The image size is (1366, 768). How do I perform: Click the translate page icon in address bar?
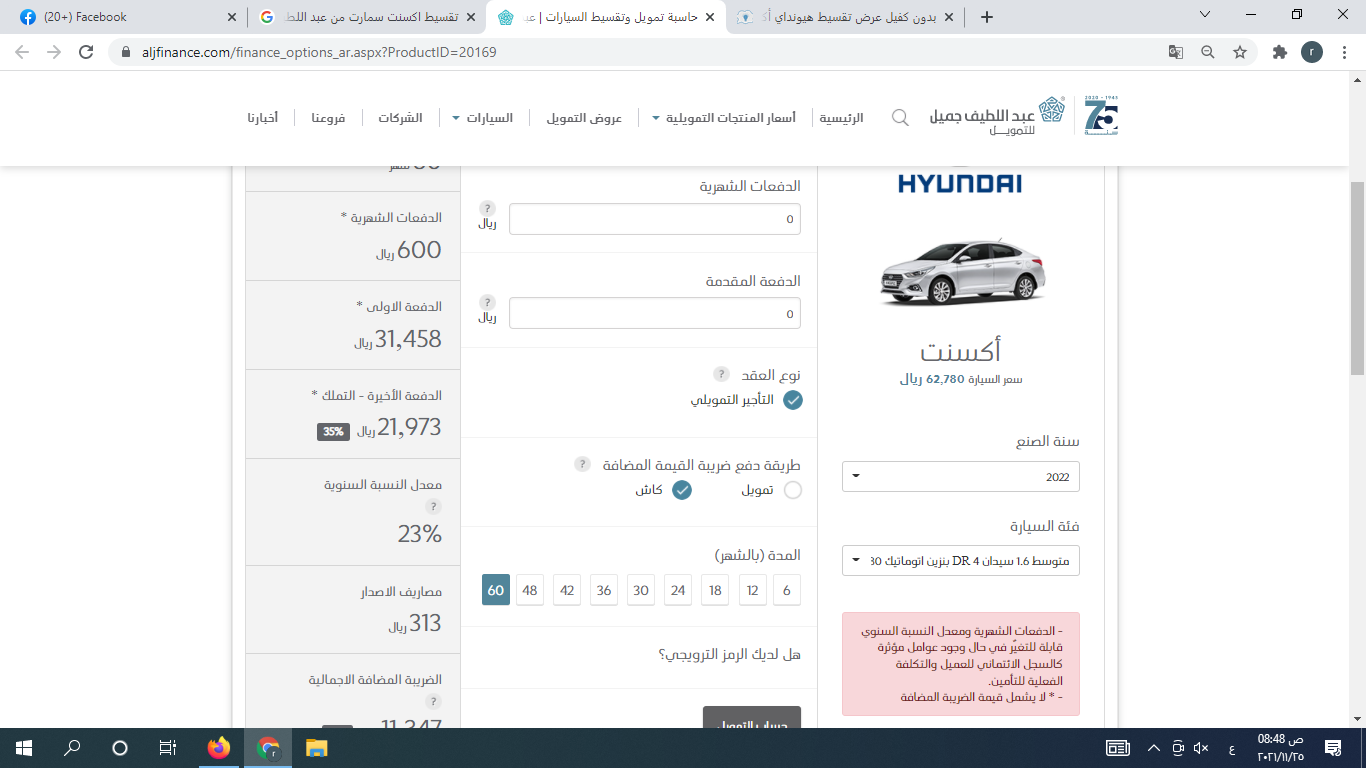(x=1176, y=52)
